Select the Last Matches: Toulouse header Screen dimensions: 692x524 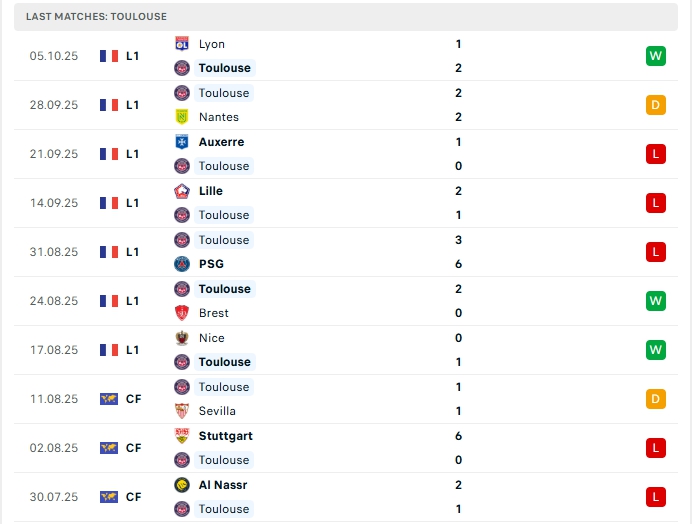click(x=97, y=17)
